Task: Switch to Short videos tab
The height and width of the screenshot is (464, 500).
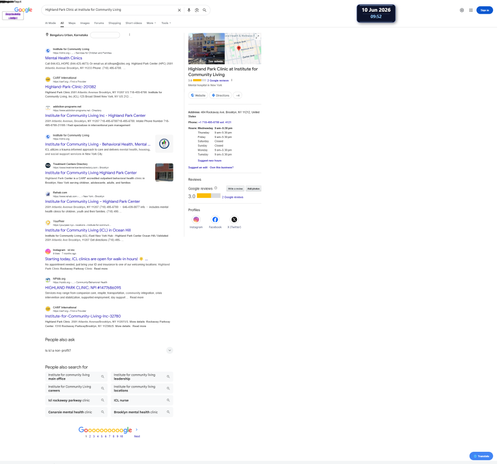Action: [x=134, y=23]
